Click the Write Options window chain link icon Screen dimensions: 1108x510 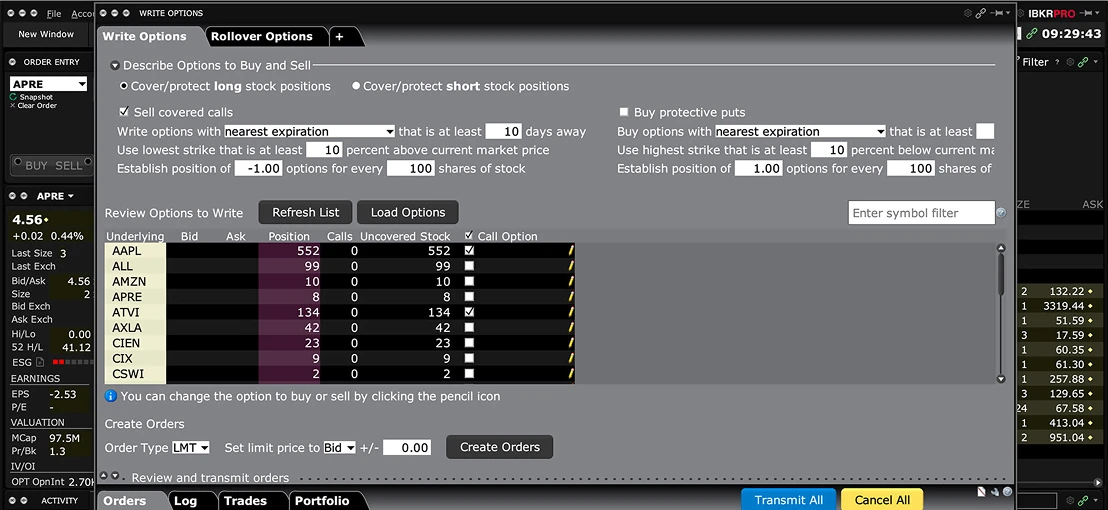point(981,13)
